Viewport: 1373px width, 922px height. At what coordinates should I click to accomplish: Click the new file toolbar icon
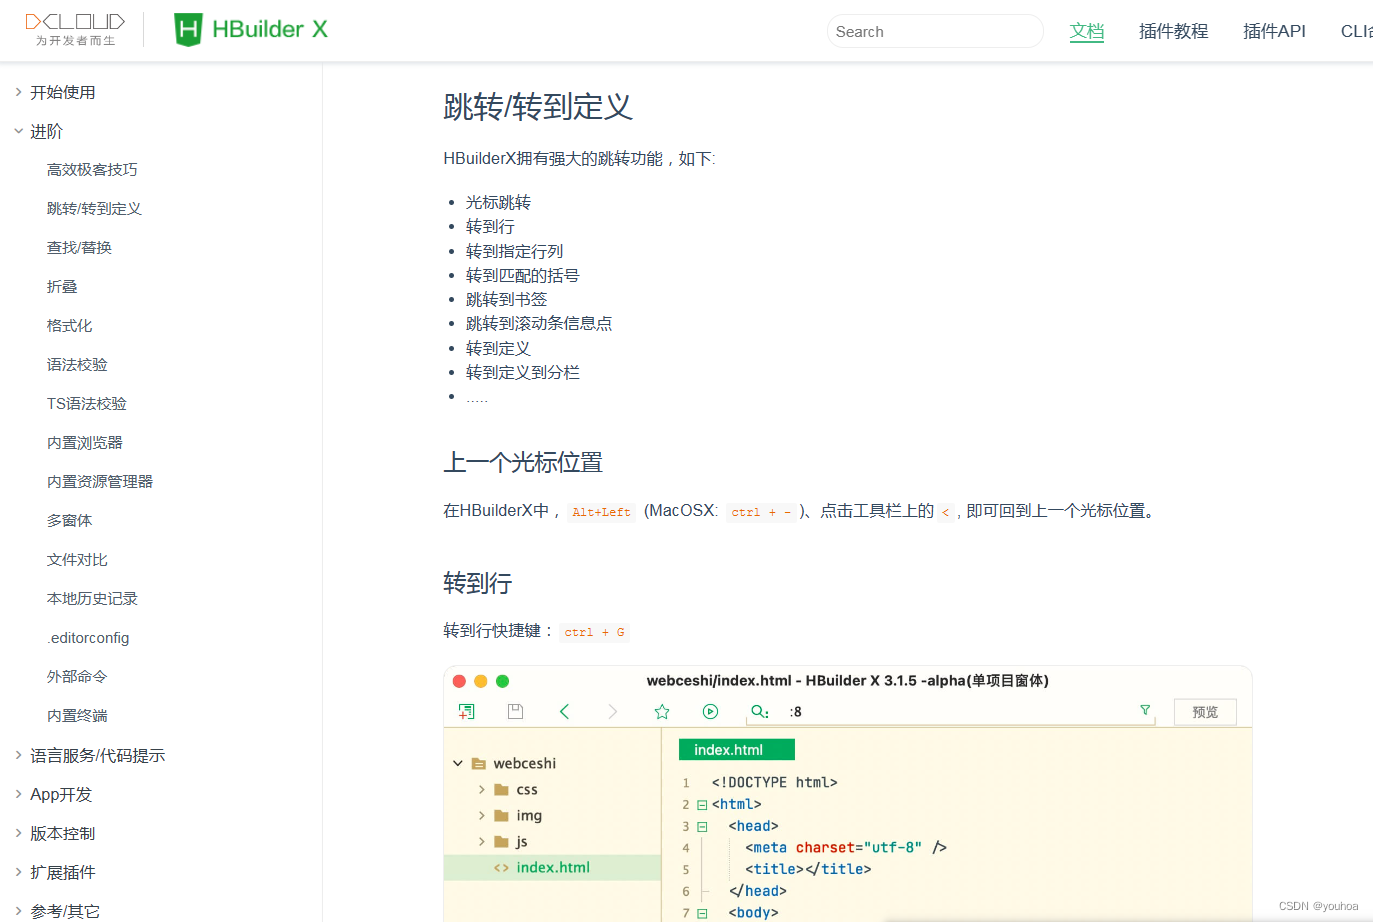(x=467, y=711)
